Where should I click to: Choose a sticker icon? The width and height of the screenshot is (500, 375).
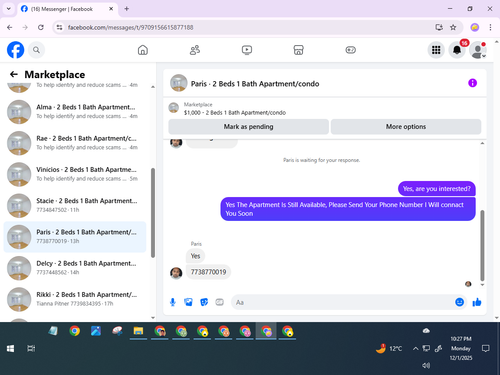click(x=204, y=302)
